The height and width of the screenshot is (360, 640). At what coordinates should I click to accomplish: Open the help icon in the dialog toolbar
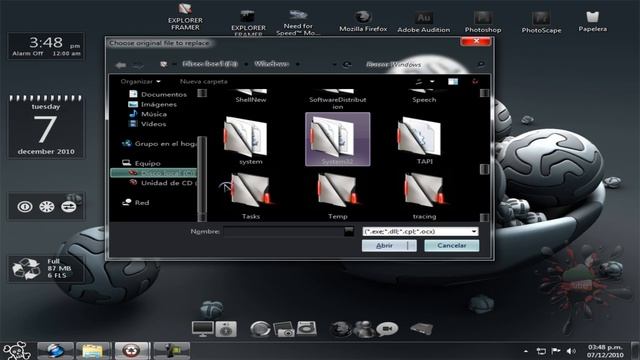pos(475,81)
